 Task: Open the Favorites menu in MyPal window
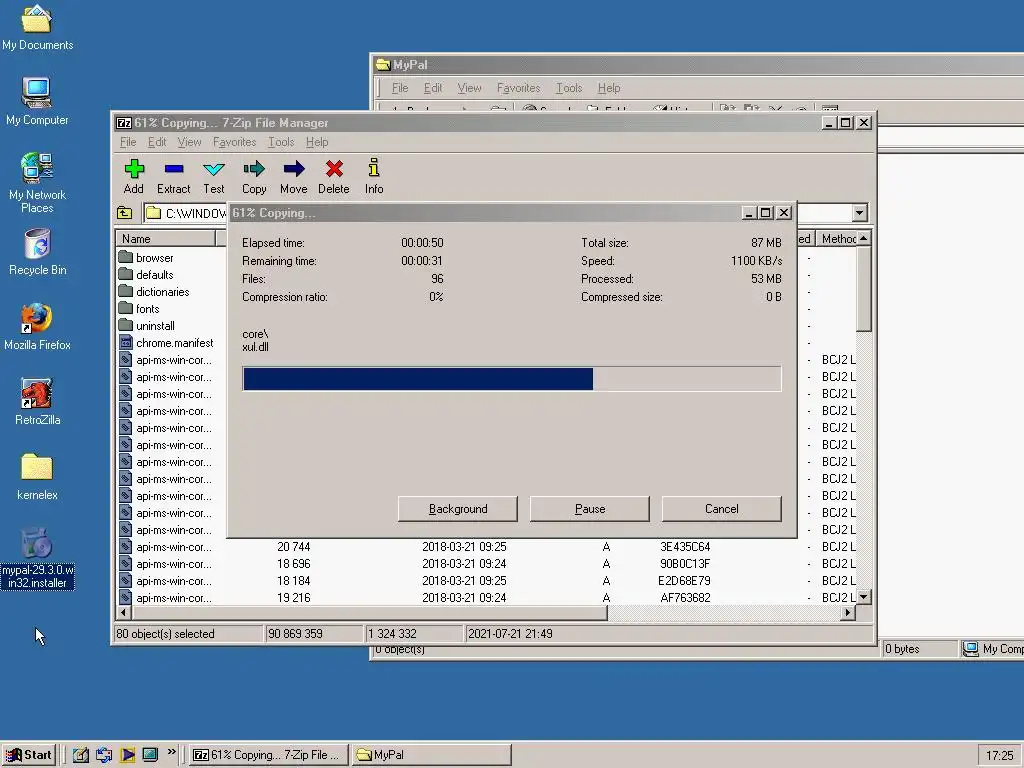tap(519, 88)
